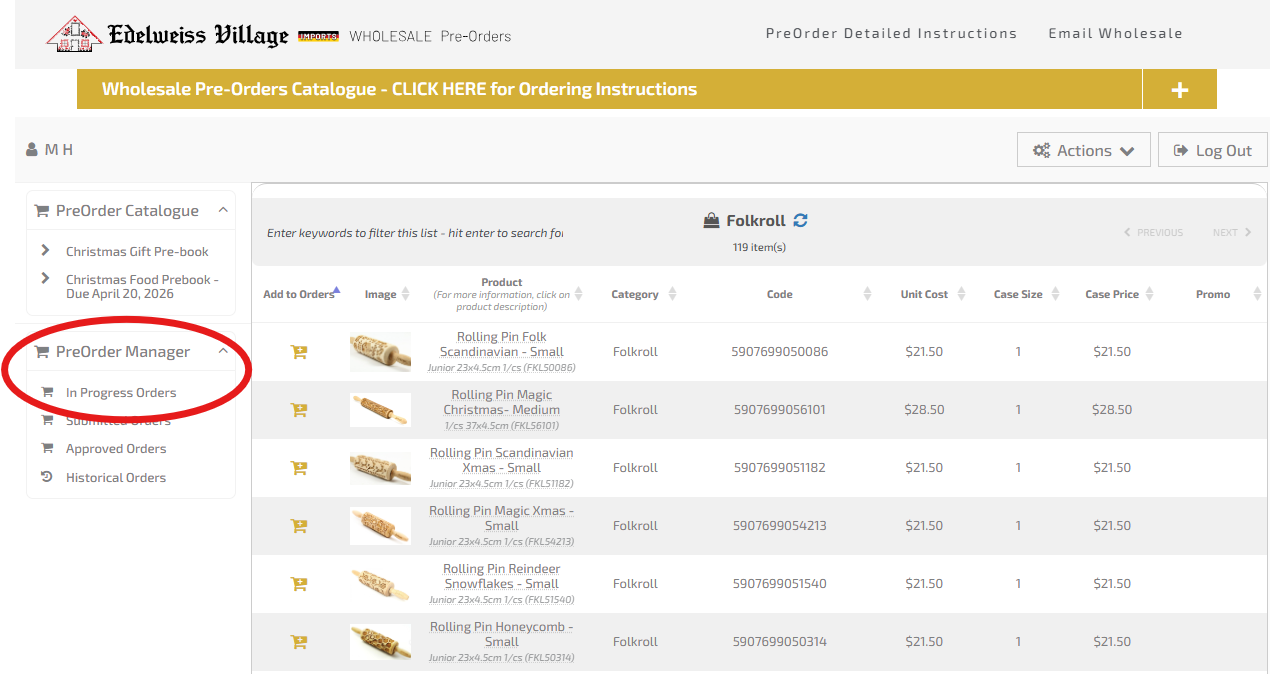Viewport: 1270px width, 674px height.
Task: Add Rolling Pin Honeycomb Small to order
Action: coord(298,642)
